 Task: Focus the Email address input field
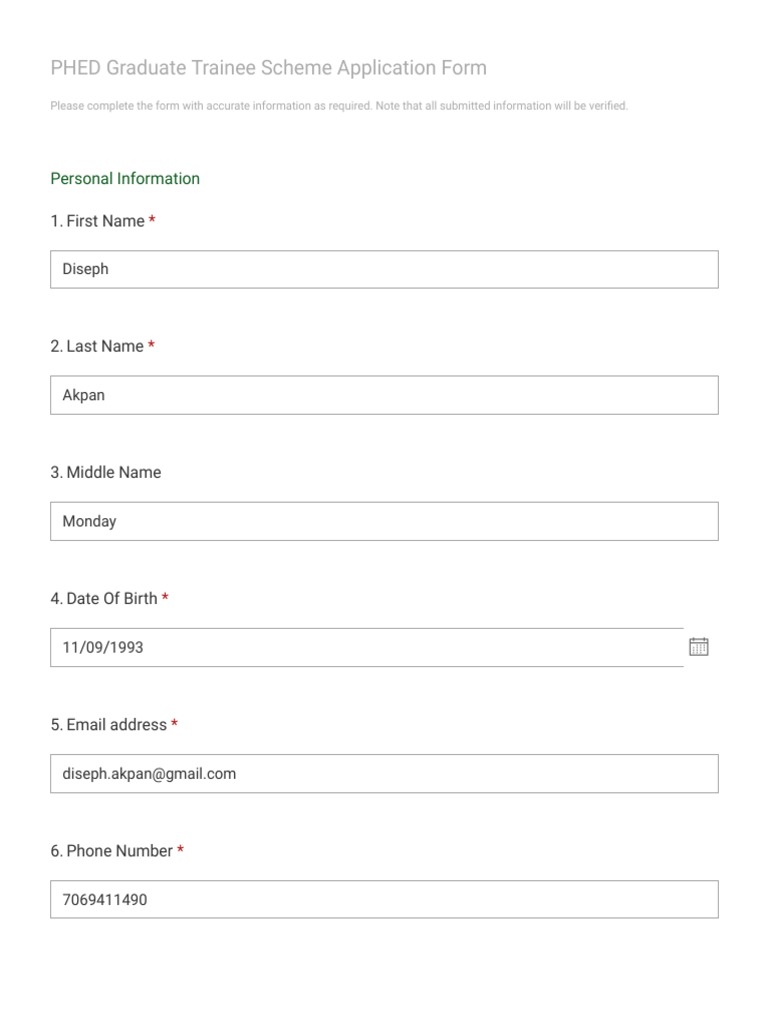coord(384,773)
